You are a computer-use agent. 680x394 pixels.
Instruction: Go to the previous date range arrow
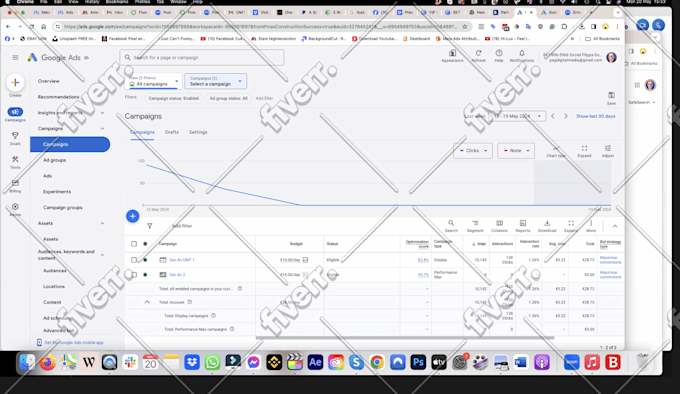pyautogui.click(x=552, y=116)
